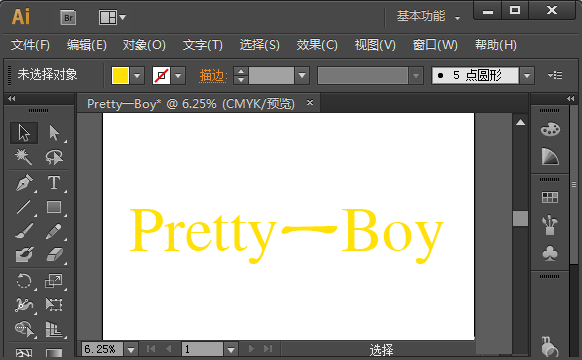Expand the right panel dock double arrows

coord(570,98)
